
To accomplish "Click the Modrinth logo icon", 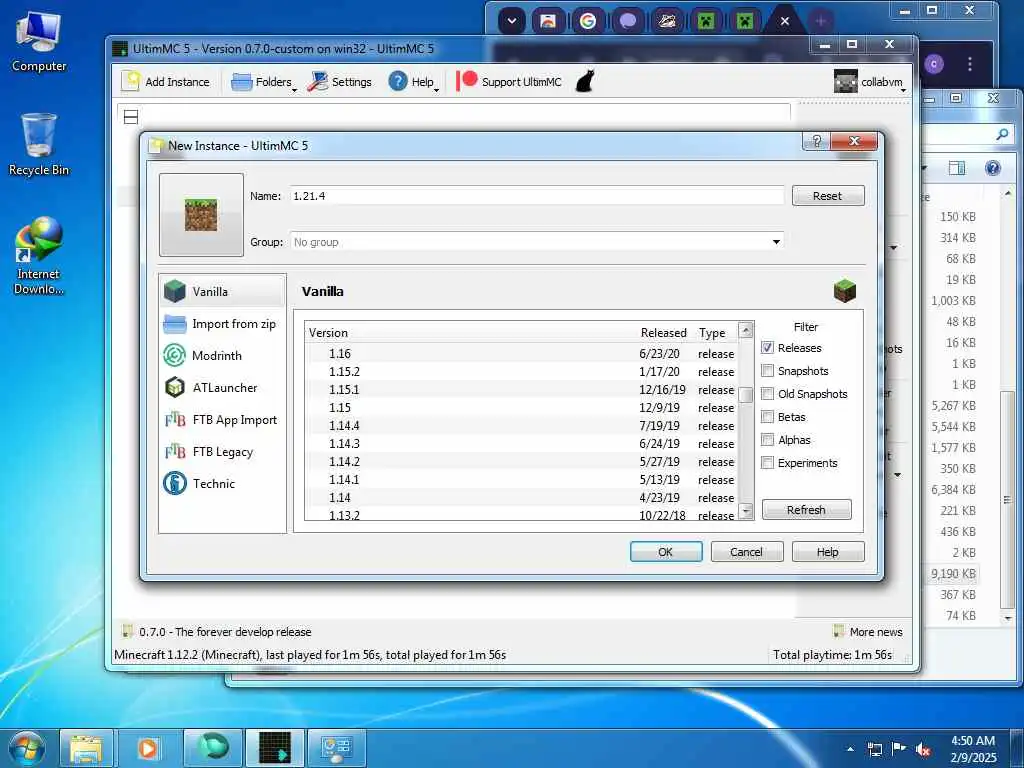I will tap(175, 355).
